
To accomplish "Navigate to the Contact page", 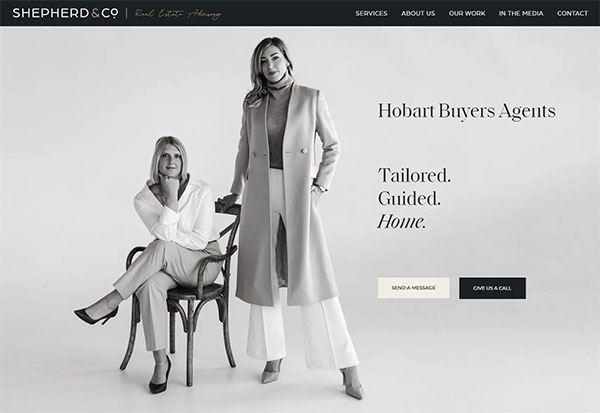I will tap(572, 13).
